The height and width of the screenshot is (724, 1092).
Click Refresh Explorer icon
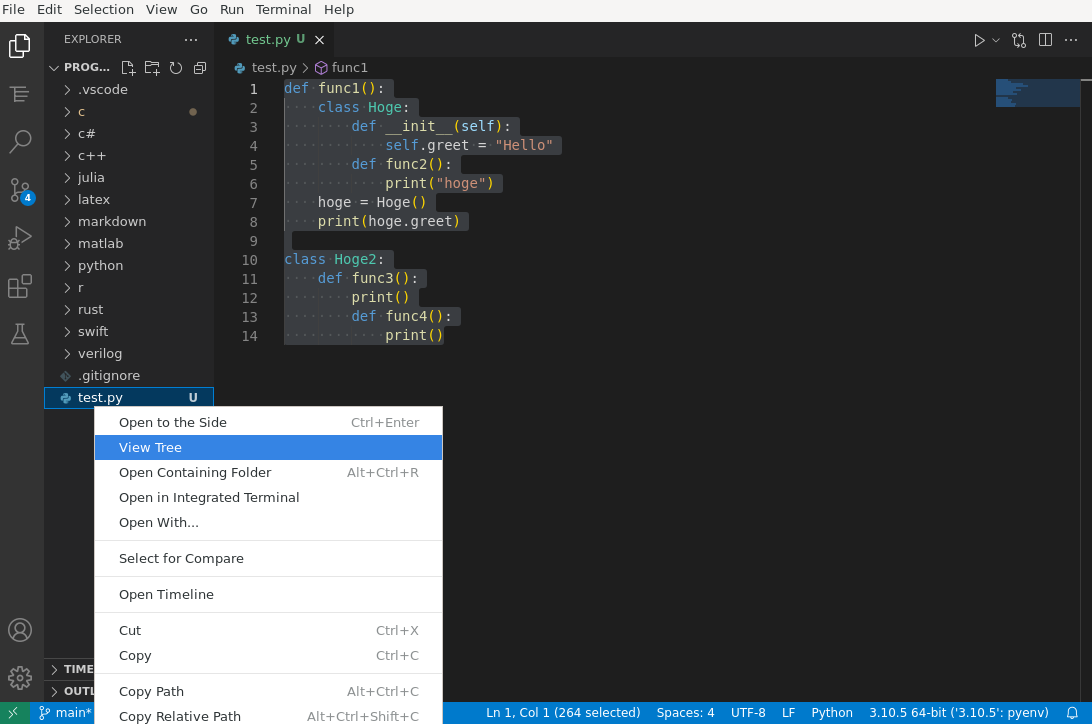(x=176, y=67)
